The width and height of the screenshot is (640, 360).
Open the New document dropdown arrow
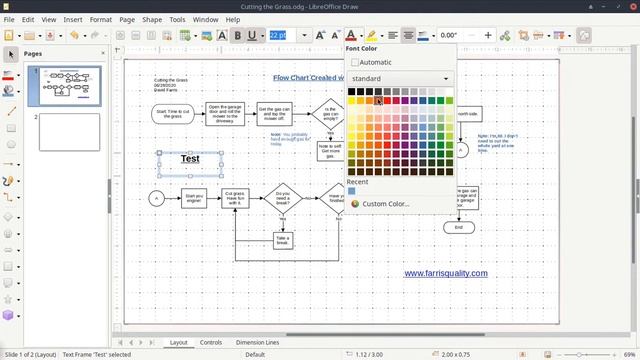(x=19, y=36)
